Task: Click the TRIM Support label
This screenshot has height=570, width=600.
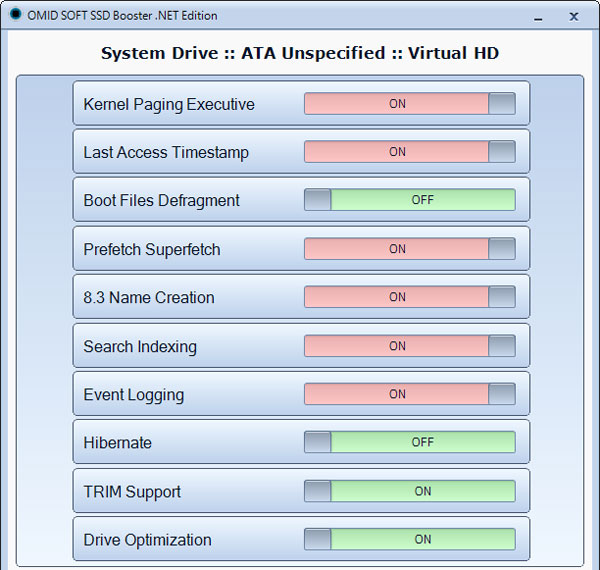Action: 132,492
